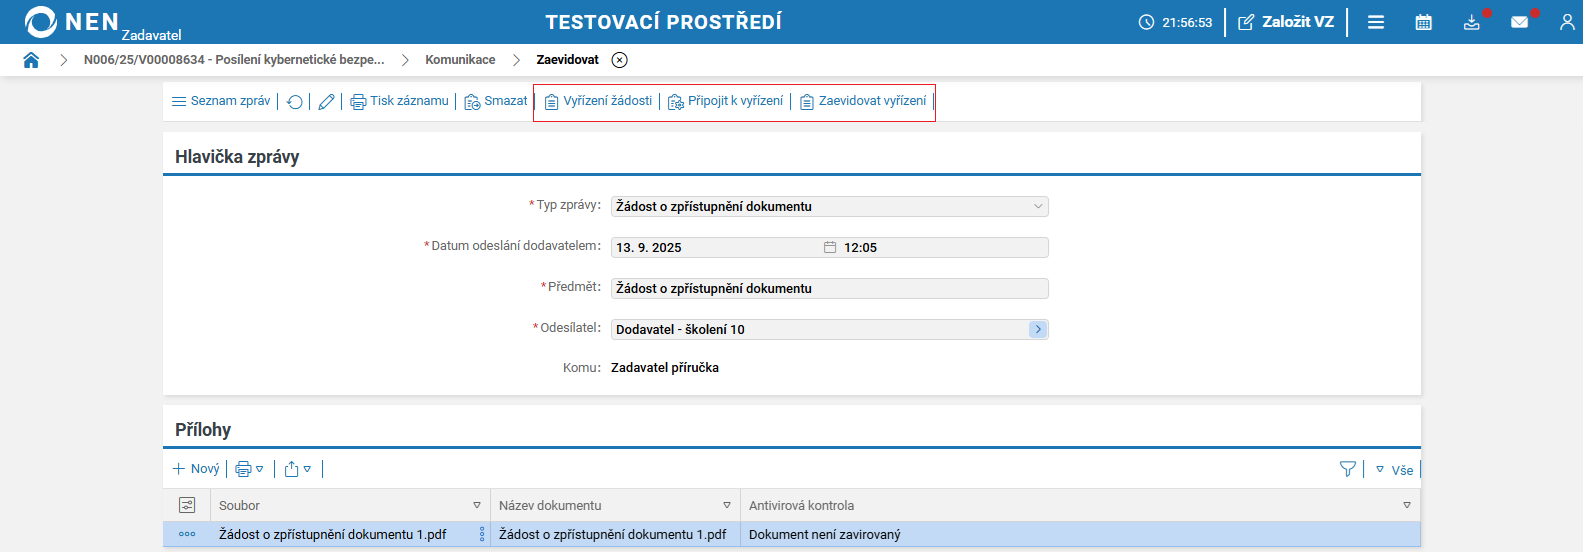Click Tisk záznamu print button
The height and width of the screenshot is (552, 1583).
tap(399, 101)
